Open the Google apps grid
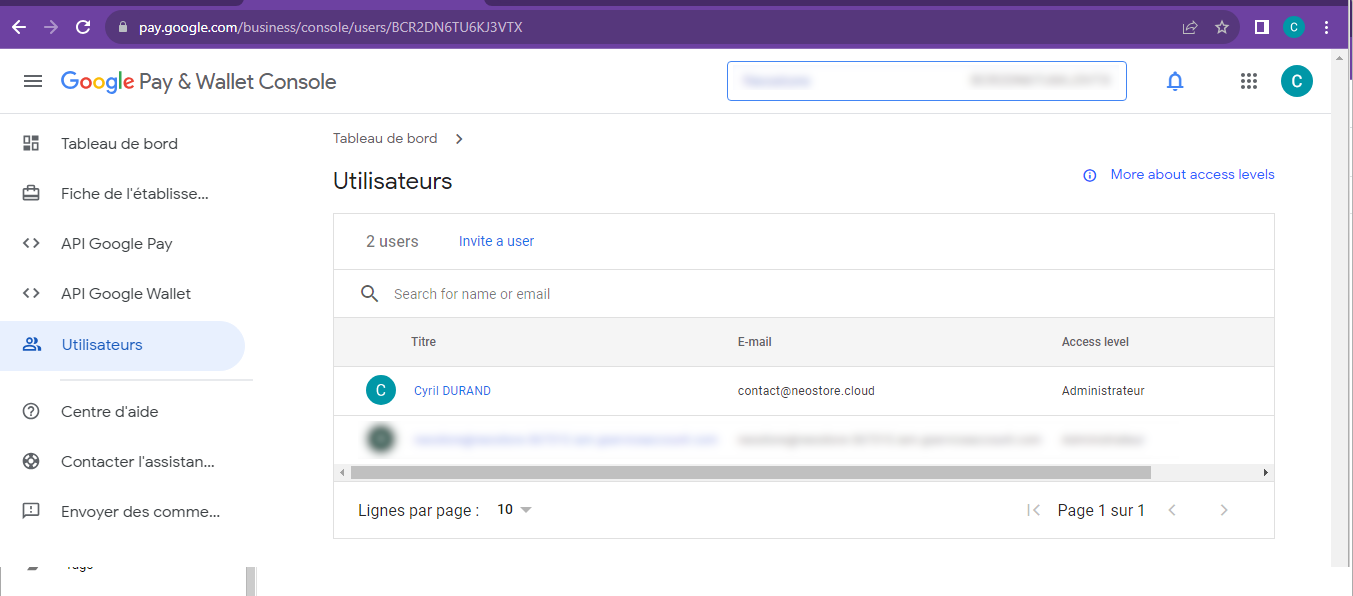This screenshot has height=596, width=1353. click(x=1248, y=81)
